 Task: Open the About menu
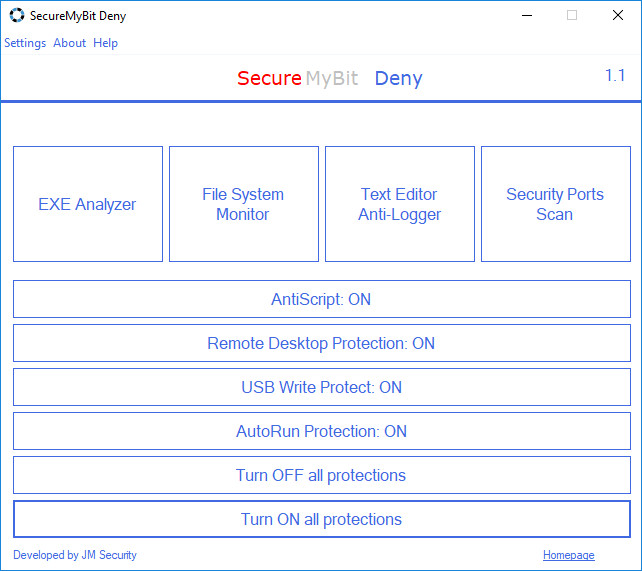(x=69, y=43)
